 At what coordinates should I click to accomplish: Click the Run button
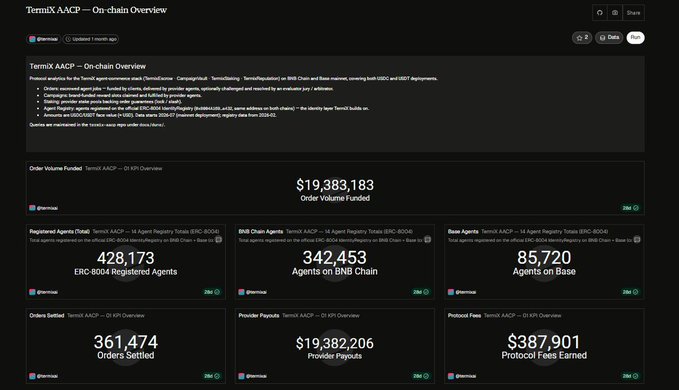635,38
